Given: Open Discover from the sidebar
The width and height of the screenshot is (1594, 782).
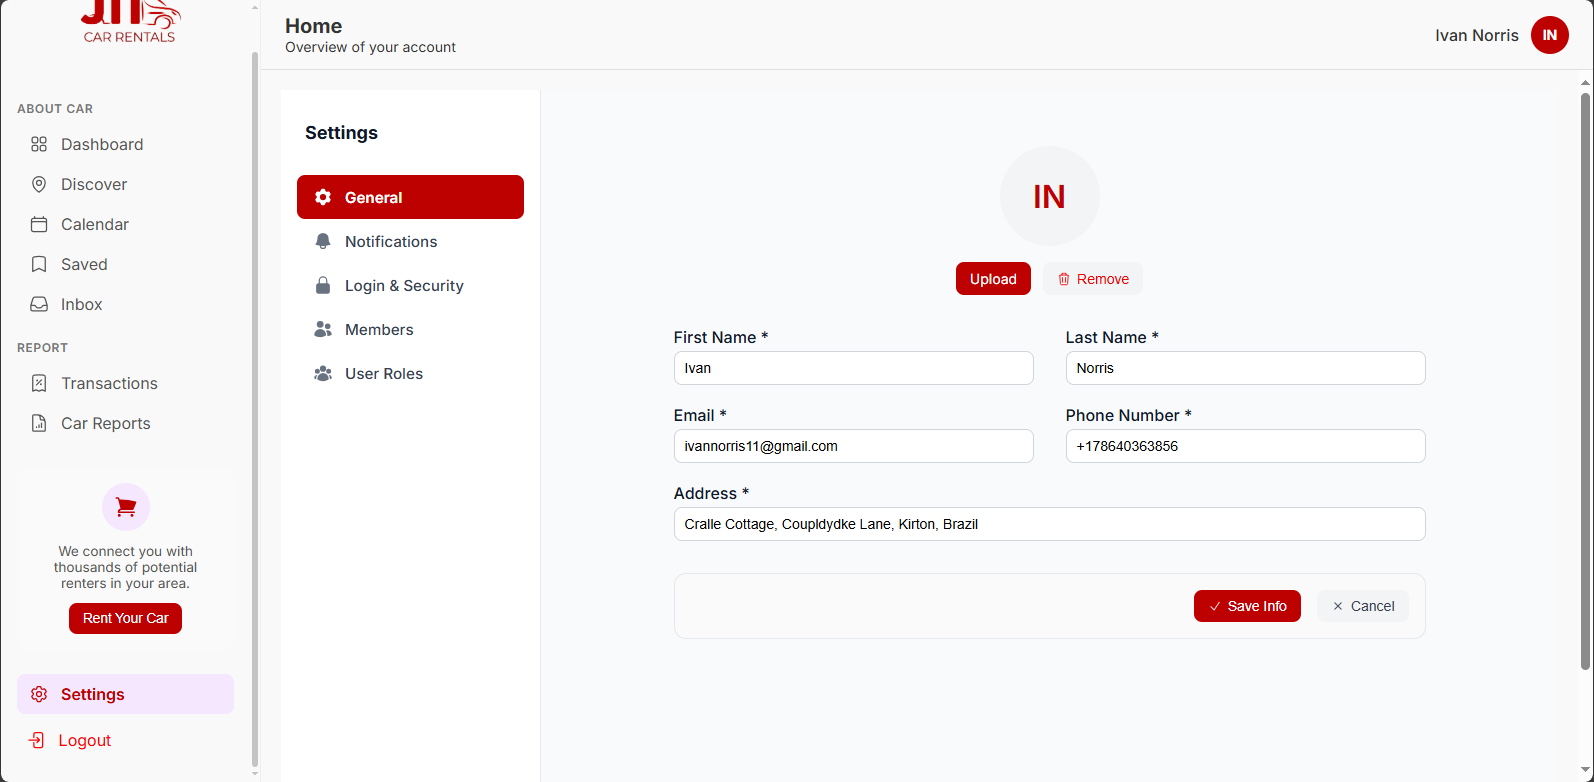Looking at the screenshot, I should (x=125, y=184).
